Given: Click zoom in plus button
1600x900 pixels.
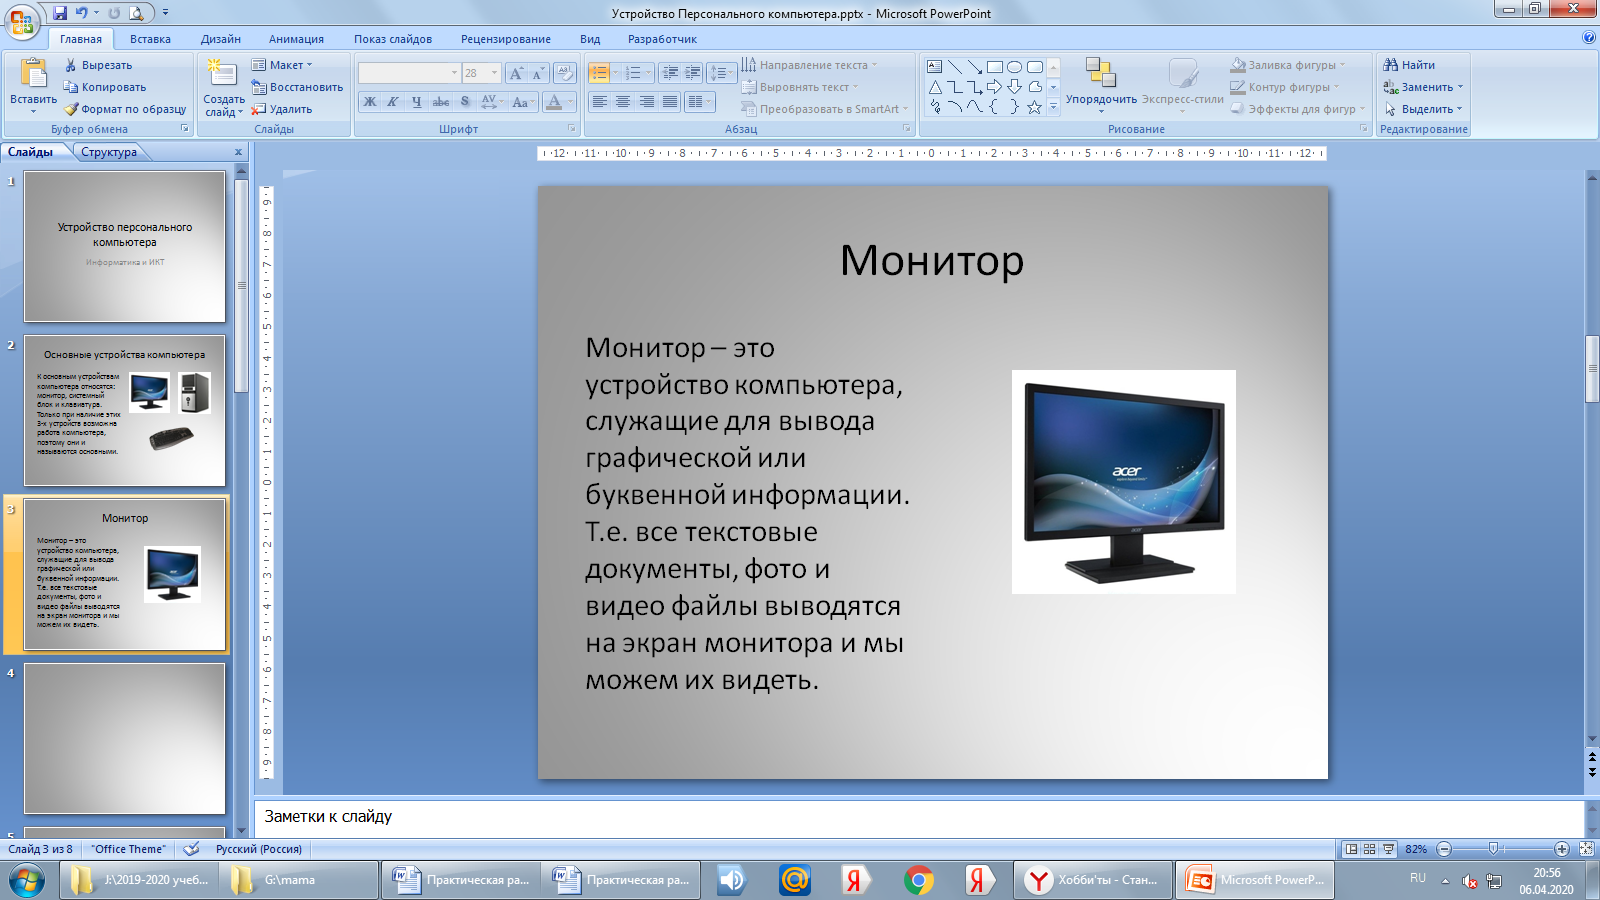Looking at the screenshot, I should [1562, 849].
